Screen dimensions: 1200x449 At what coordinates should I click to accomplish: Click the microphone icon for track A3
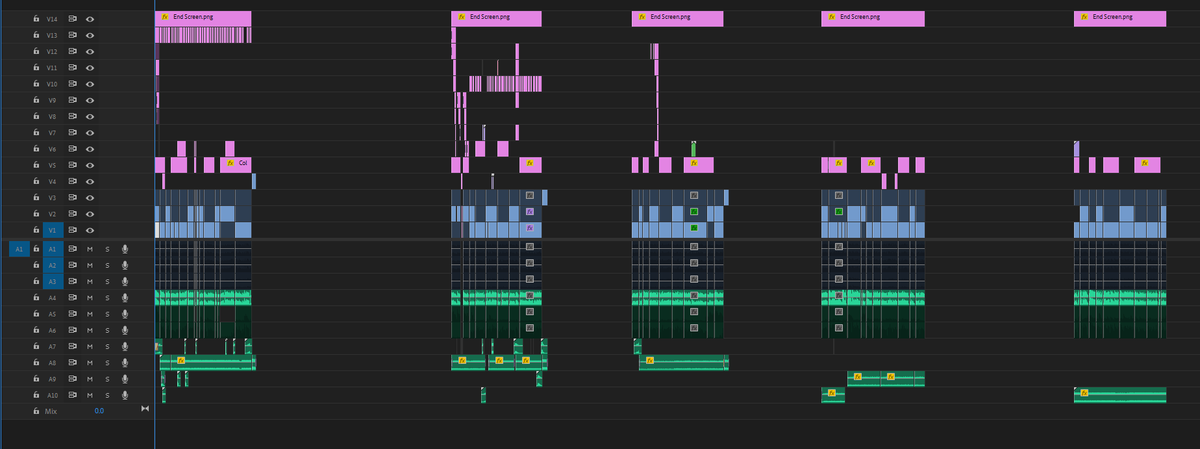coord(125,281)
